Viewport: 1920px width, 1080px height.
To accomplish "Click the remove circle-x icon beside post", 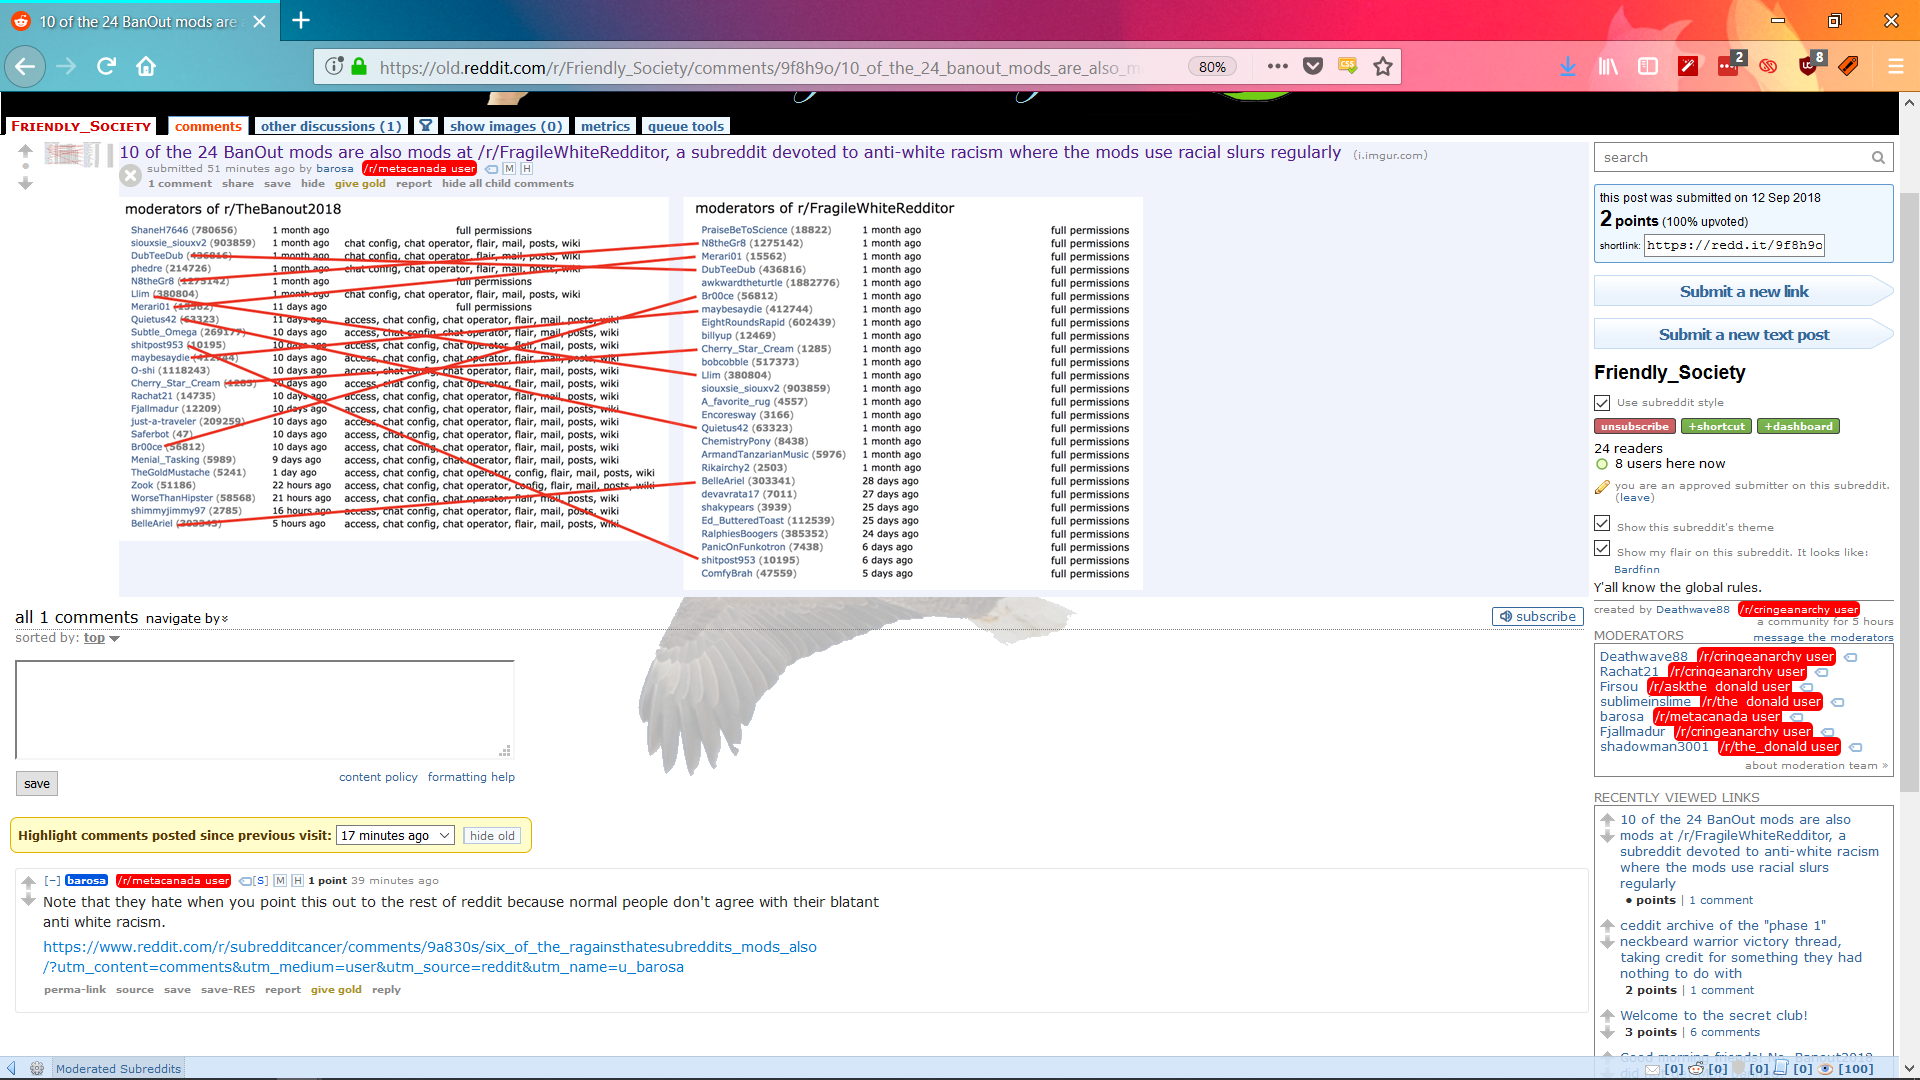I will (130, 176).
